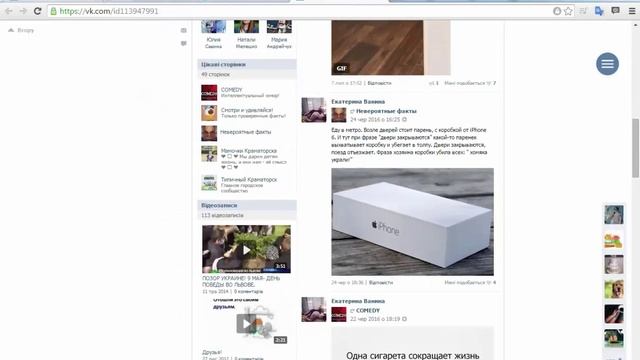This screenshot has height=360, width=640.
Task: Like the iPhone post
Action: [470, 282]
